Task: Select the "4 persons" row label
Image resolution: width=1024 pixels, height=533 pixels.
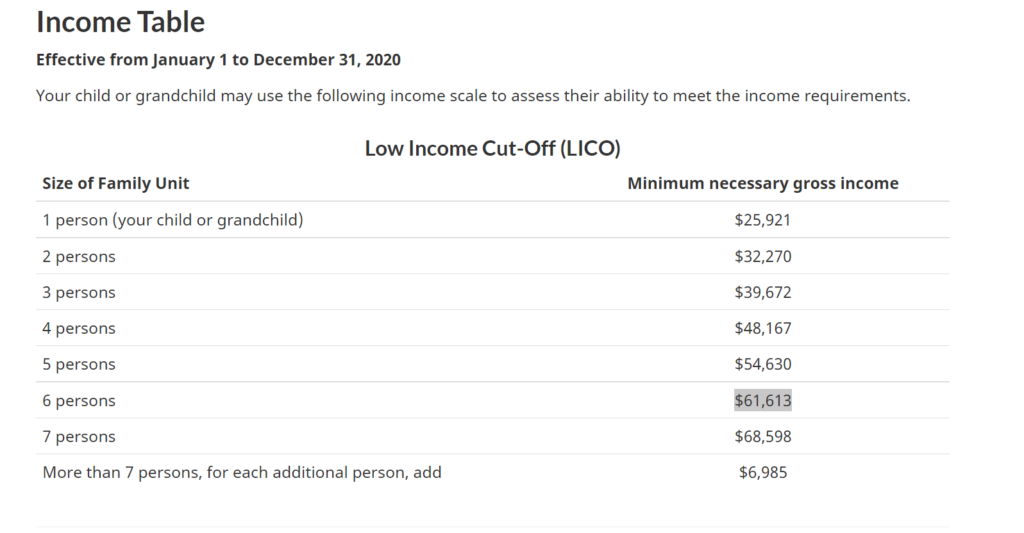Action: tap(79, 329)
